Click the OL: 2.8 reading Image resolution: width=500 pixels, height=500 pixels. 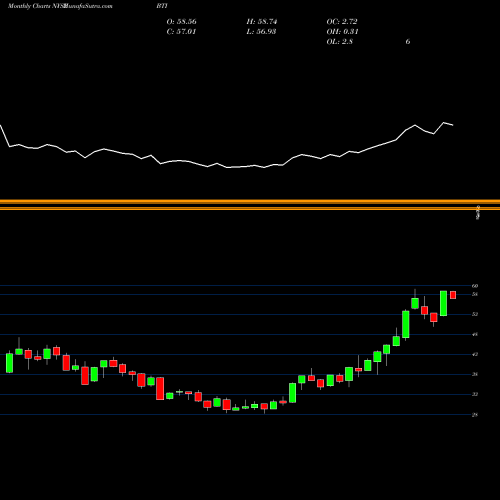click(339, 42)
